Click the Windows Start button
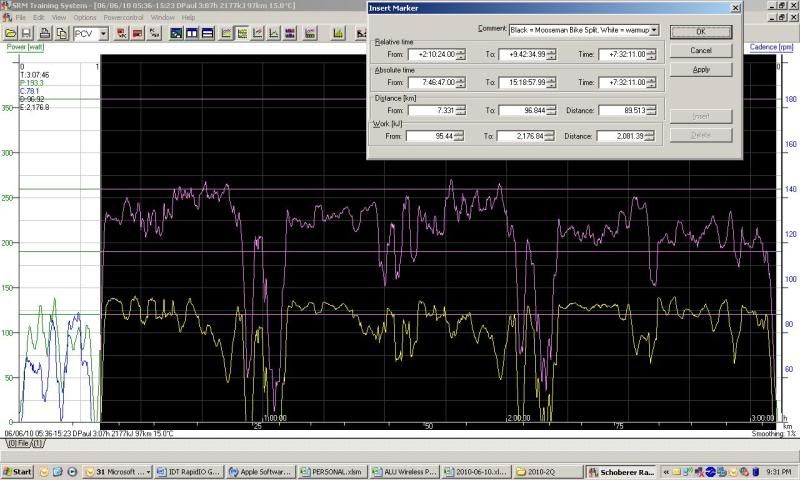Image resolution: width=800 pixels, height=480 pixels. pos(18,471)
